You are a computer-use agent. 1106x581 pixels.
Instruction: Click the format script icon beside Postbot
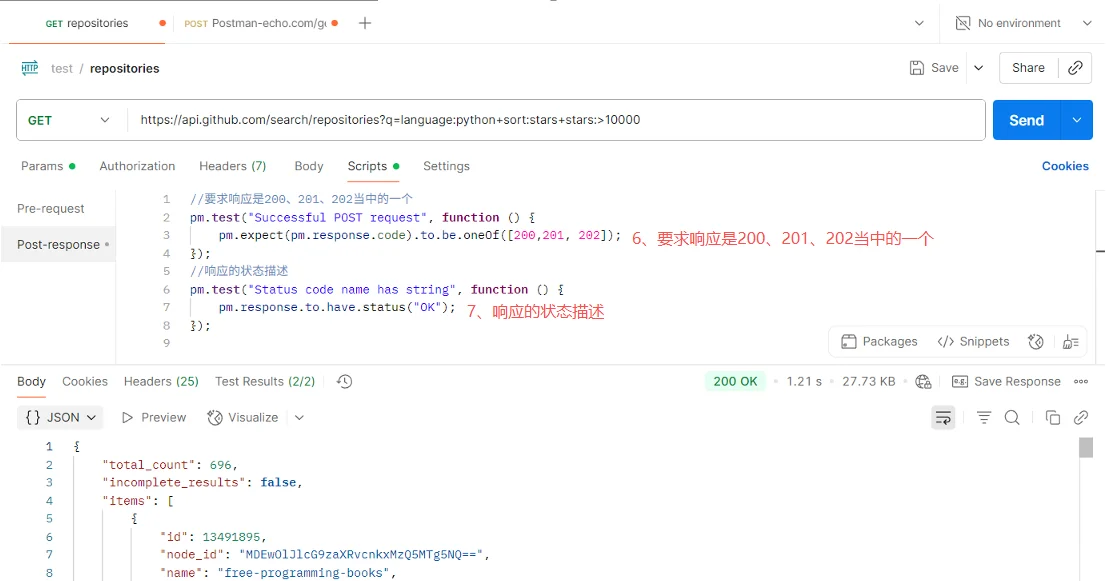tap(1071, 342)
